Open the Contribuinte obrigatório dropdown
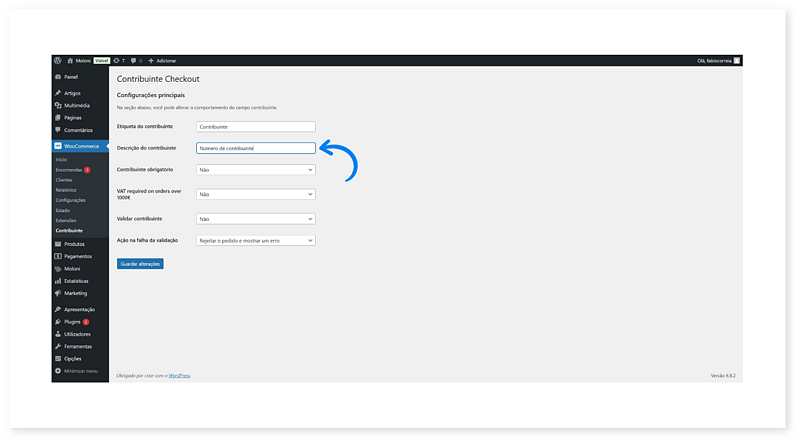Viewport: 800px width, 442px height. tap(256, 170)
